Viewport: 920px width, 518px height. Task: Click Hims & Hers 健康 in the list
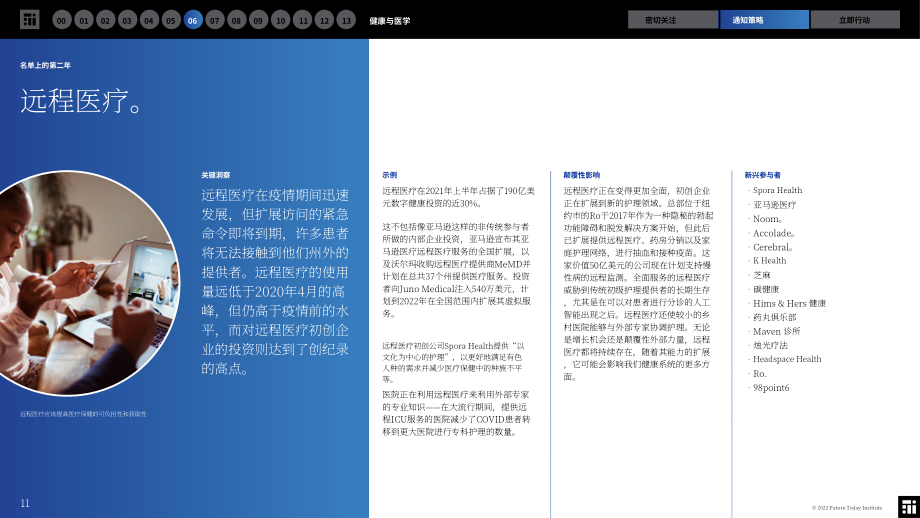[x=789, y=303]
